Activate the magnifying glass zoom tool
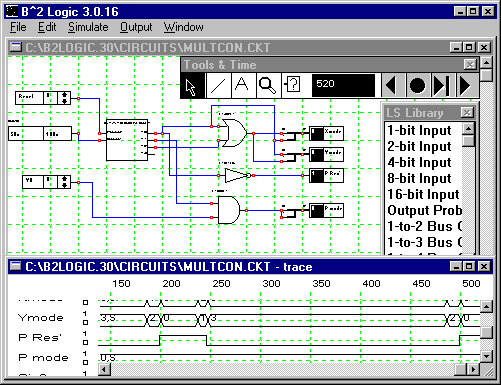Image resolution: width=501 pixels, height=385 pixels. (268, 86)
